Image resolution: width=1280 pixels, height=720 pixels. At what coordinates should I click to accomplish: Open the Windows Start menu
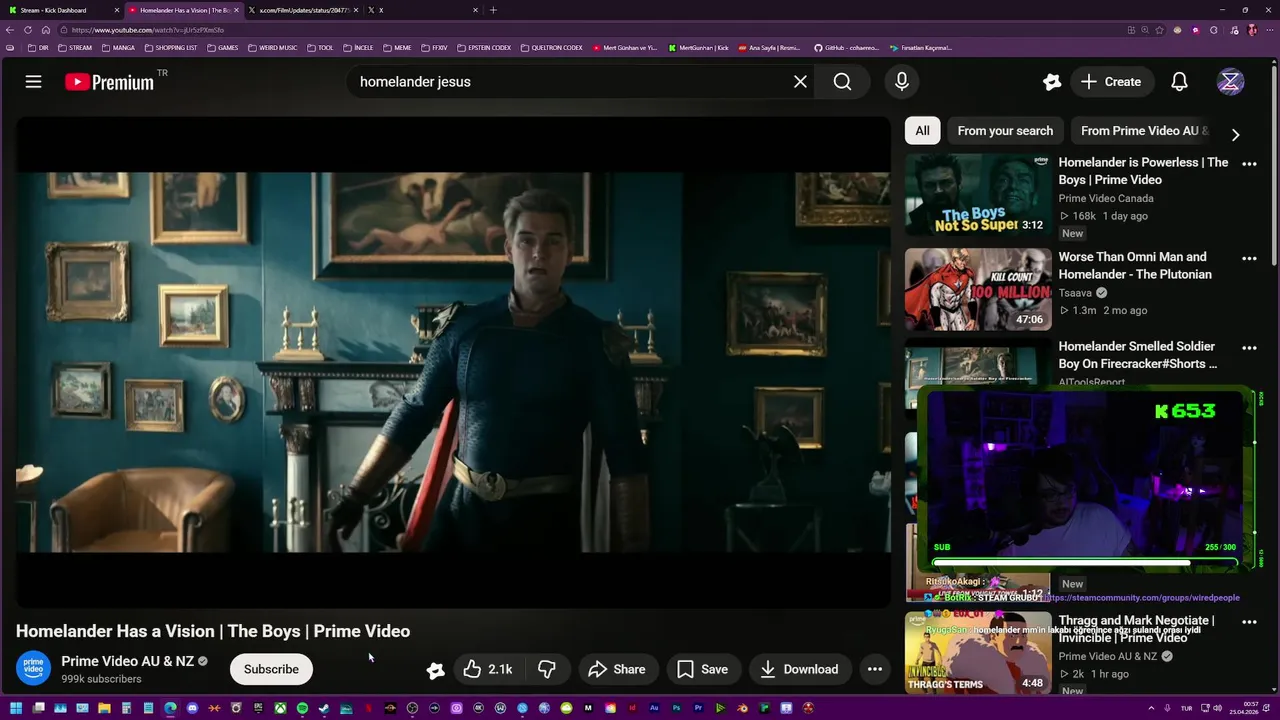point(16,708)
